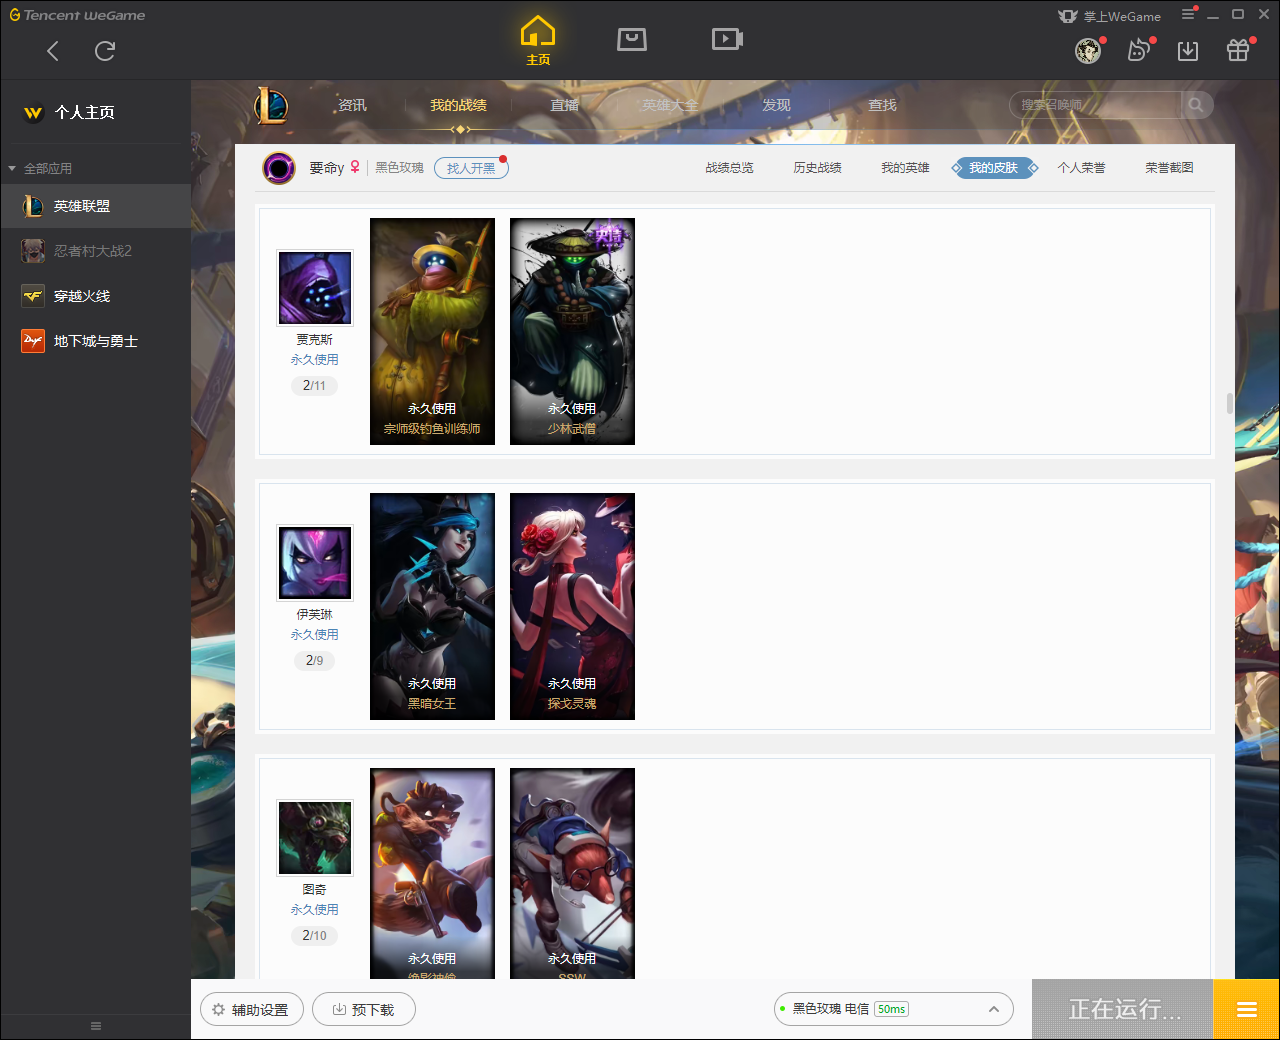The image size is (1280, 1040).
Task: Switch to the 英雄大全 tab
Action: pos(670,105)
